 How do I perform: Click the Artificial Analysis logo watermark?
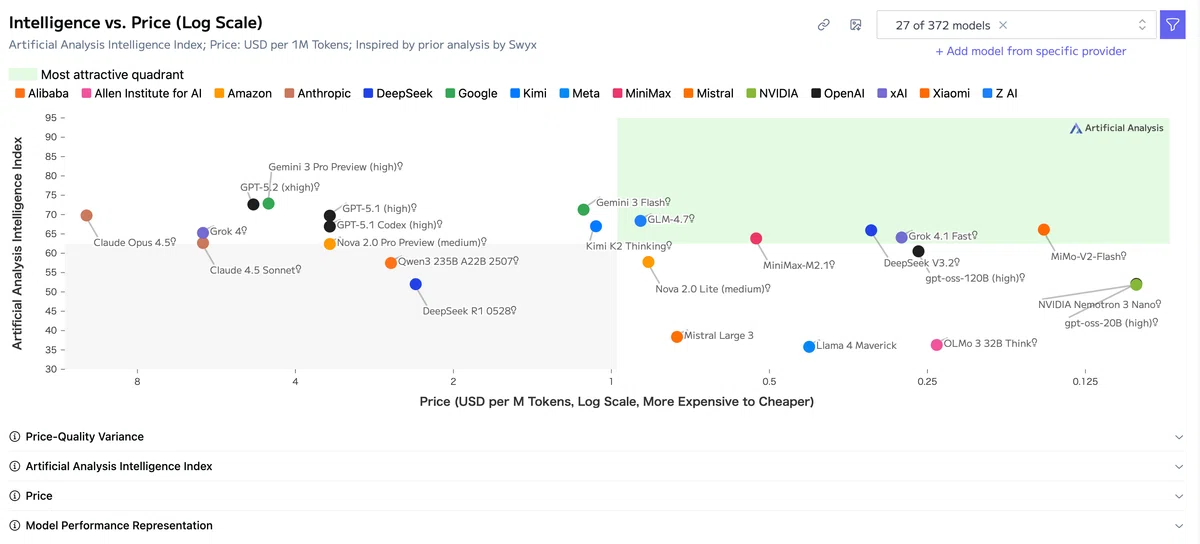pyautogui.click(x=1117, y=128)
